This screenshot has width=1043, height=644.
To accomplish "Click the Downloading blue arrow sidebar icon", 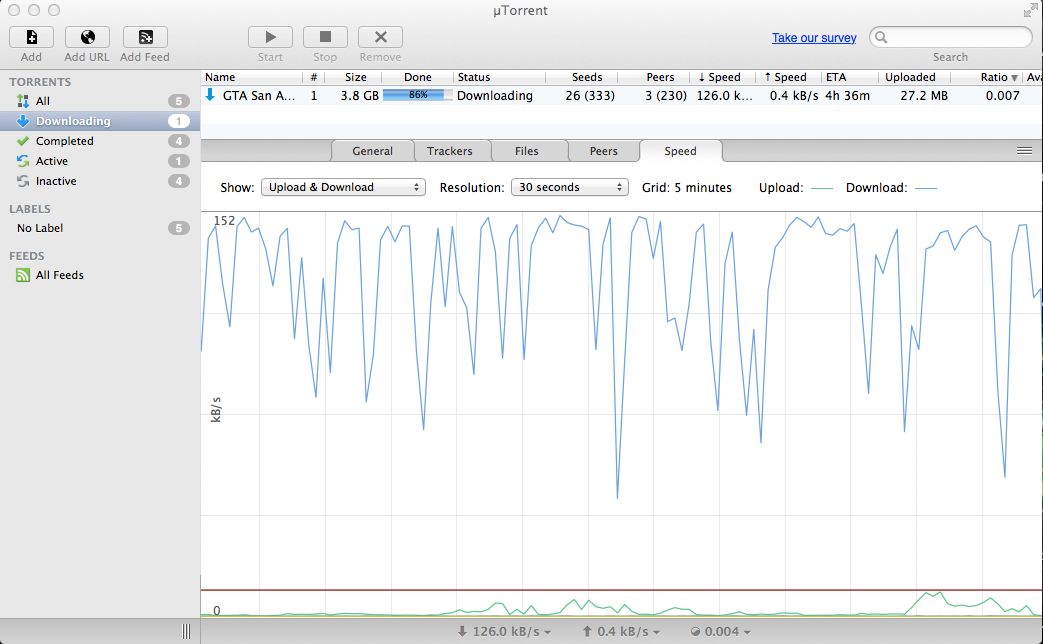I will [23, 121].
